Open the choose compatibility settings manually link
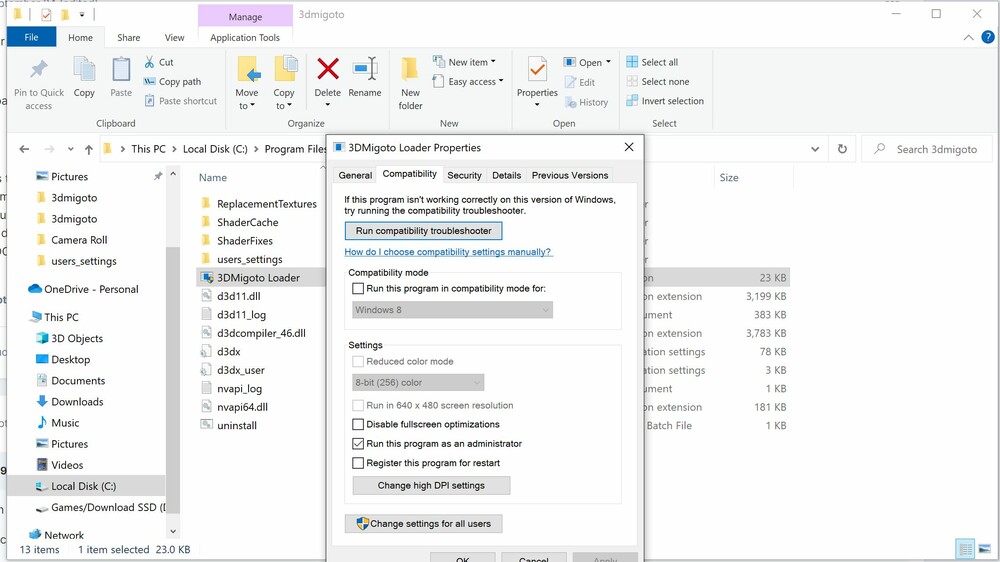Screen dimensions: 1000x562 [448, 252]
